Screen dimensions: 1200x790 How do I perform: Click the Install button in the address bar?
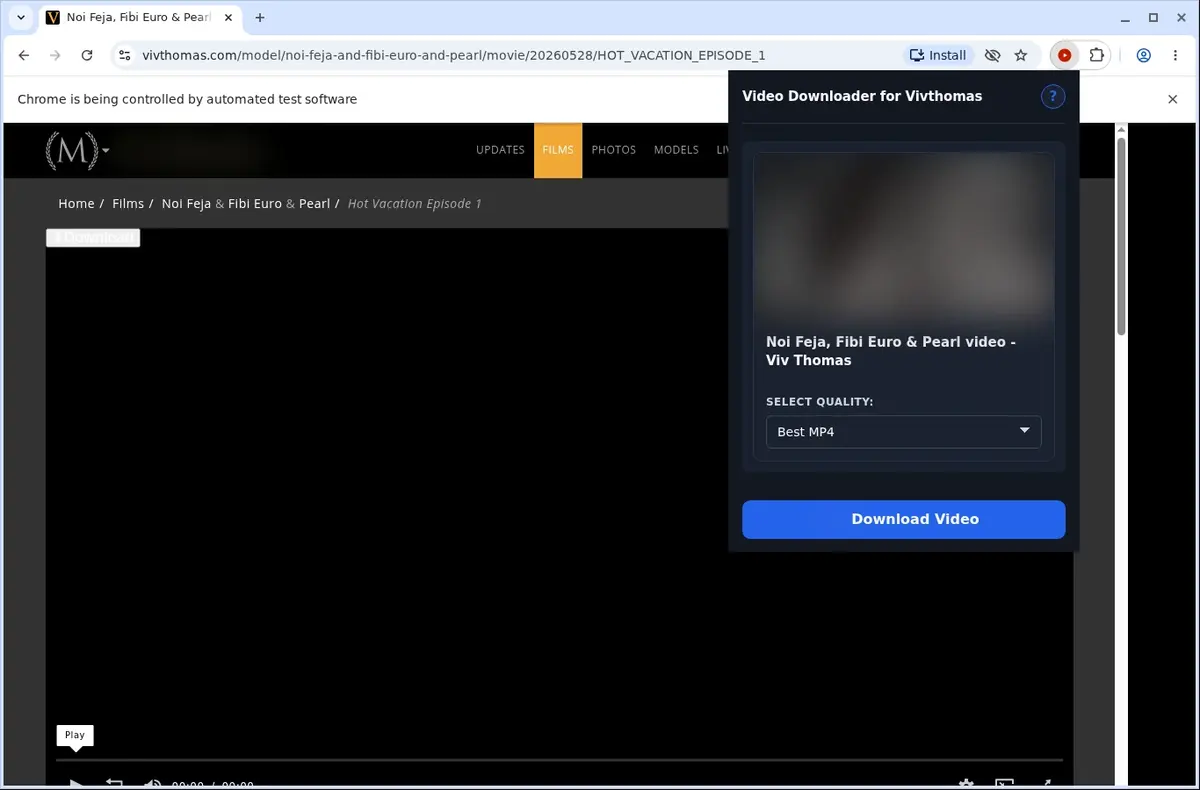click(938, 55)
